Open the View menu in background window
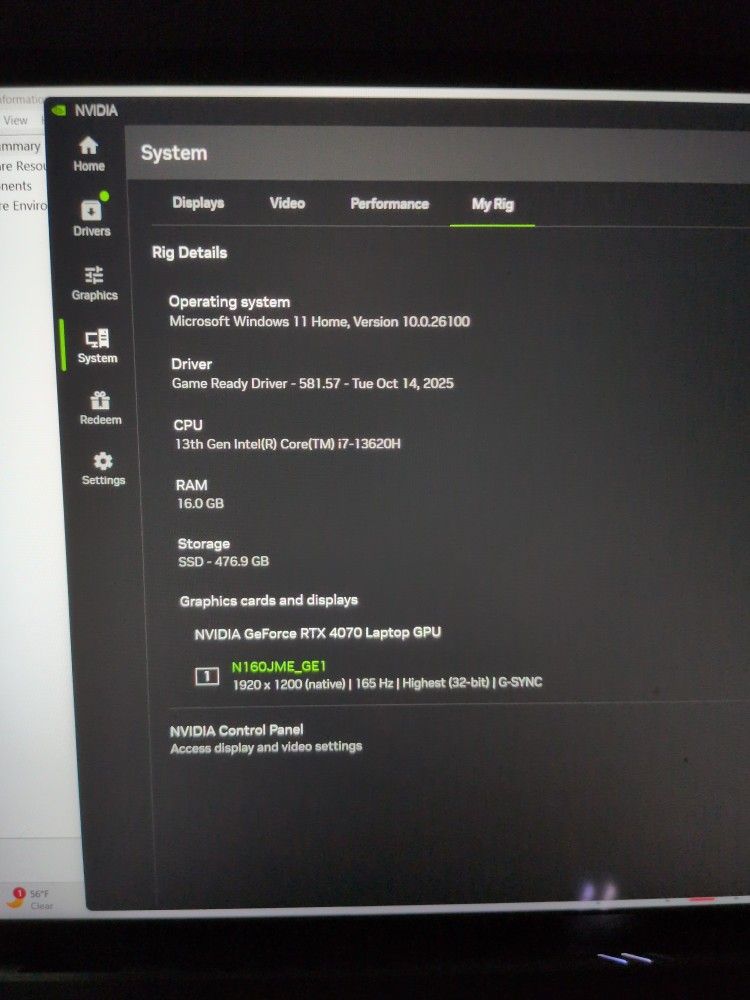 point(15,120)
